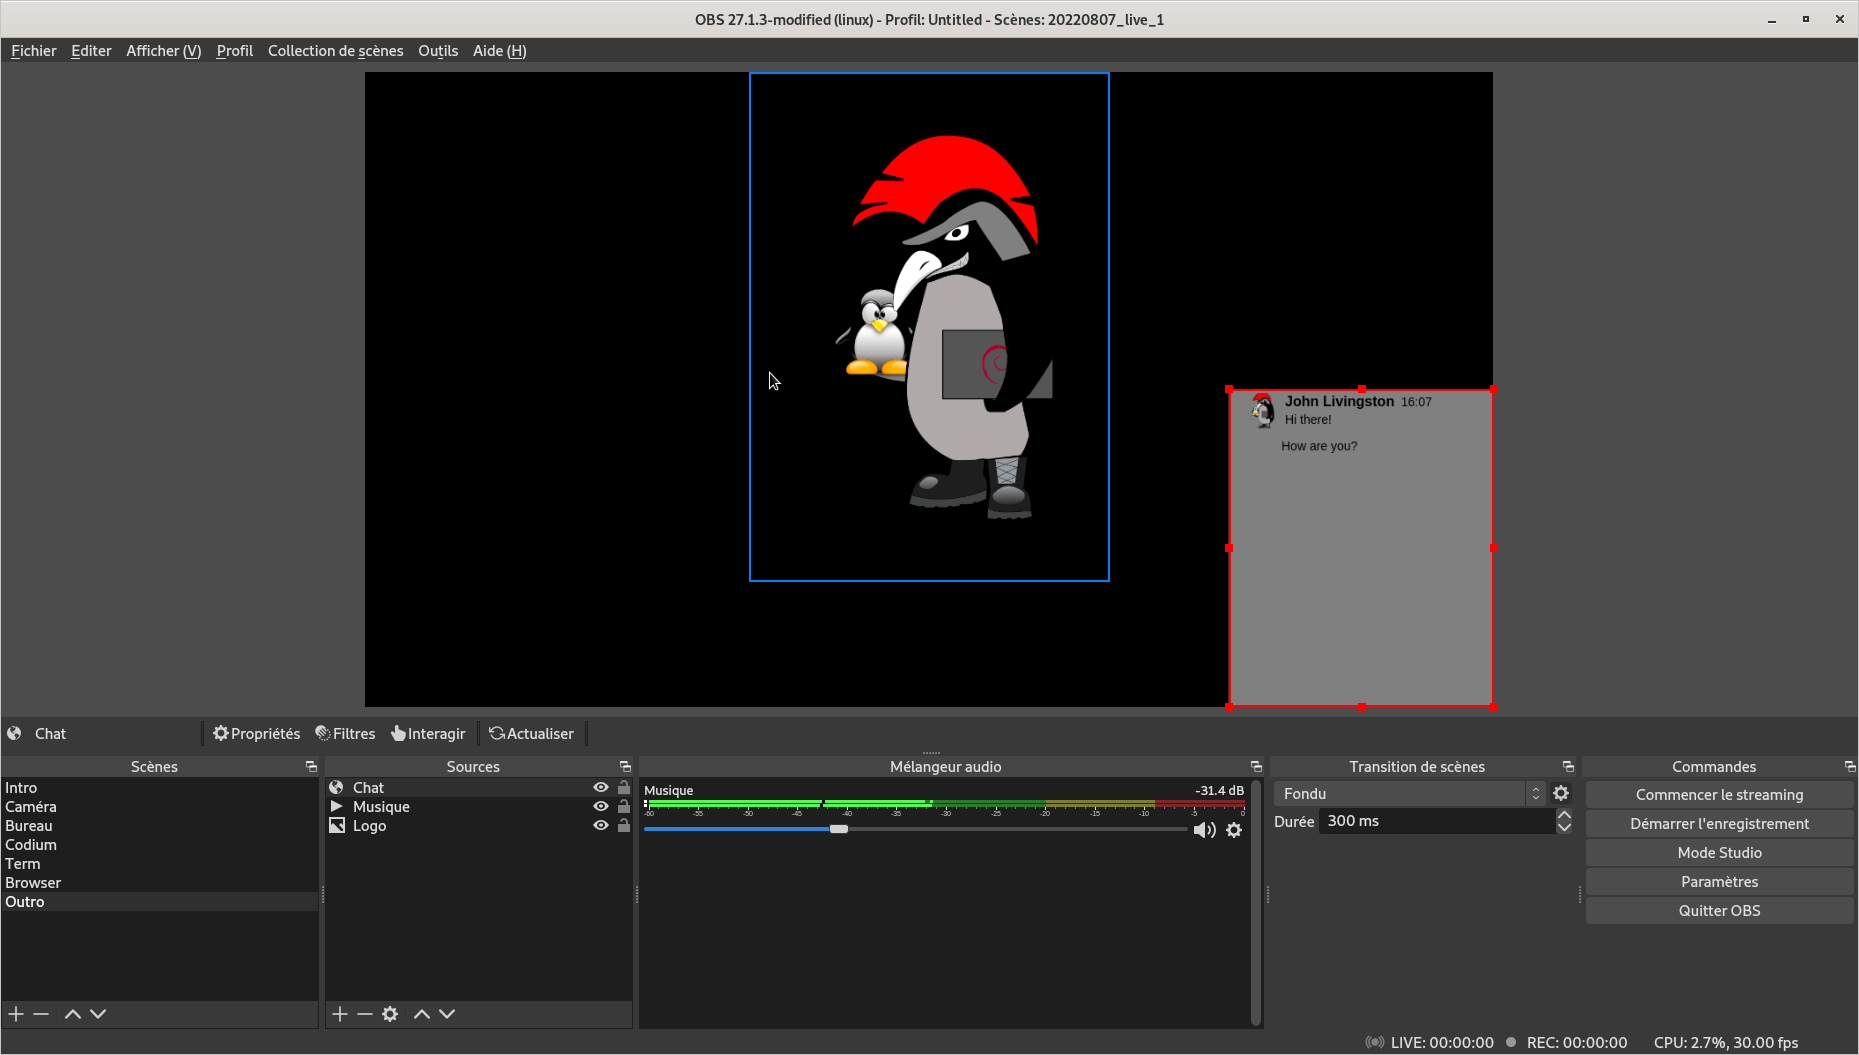This screenshot has width=1859, height=1055.
Task: Click the Musique volume slider handle
Action: click(x=839, y=829)
